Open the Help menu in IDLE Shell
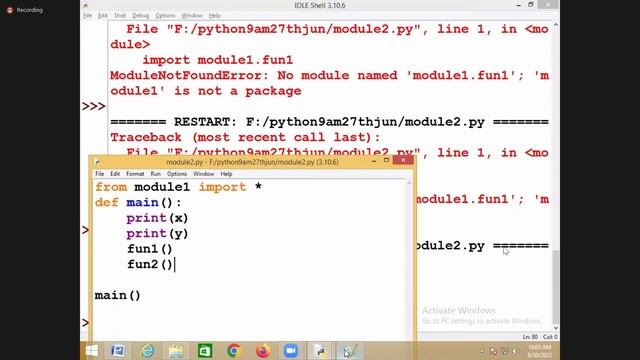Viewport: 640px width, 360px height. click(214, 16)
